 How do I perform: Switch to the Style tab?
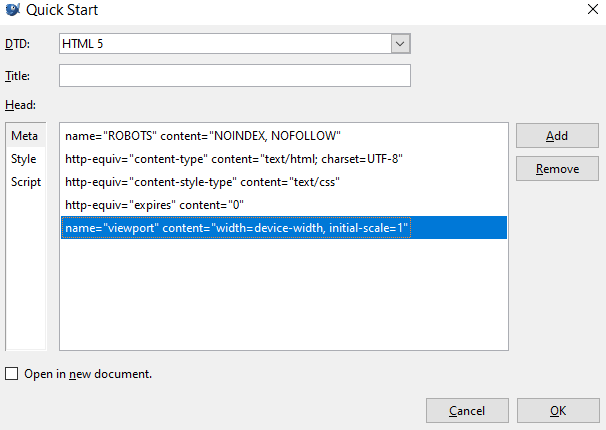pos(24,159)
